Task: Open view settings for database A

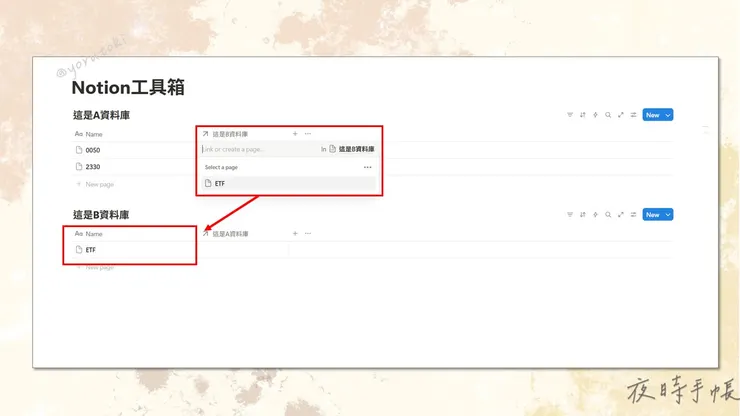Action: point(633,115)
